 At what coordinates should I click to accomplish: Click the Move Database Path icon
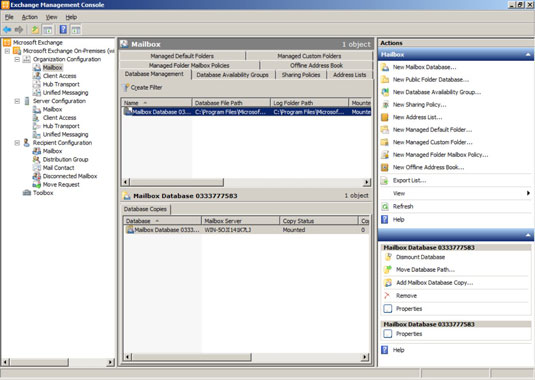pos(388,270)
